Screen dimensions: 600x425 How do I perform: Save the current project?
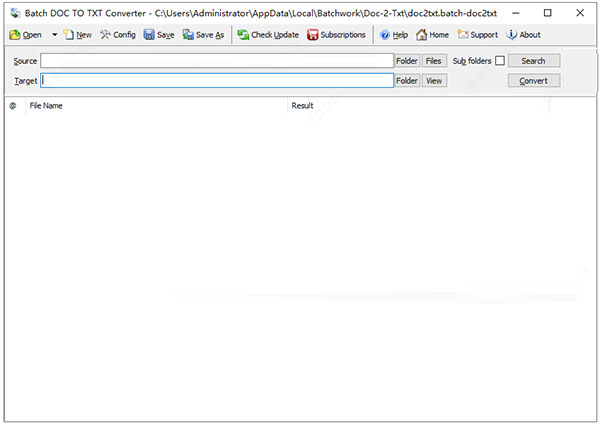[159, 35]
